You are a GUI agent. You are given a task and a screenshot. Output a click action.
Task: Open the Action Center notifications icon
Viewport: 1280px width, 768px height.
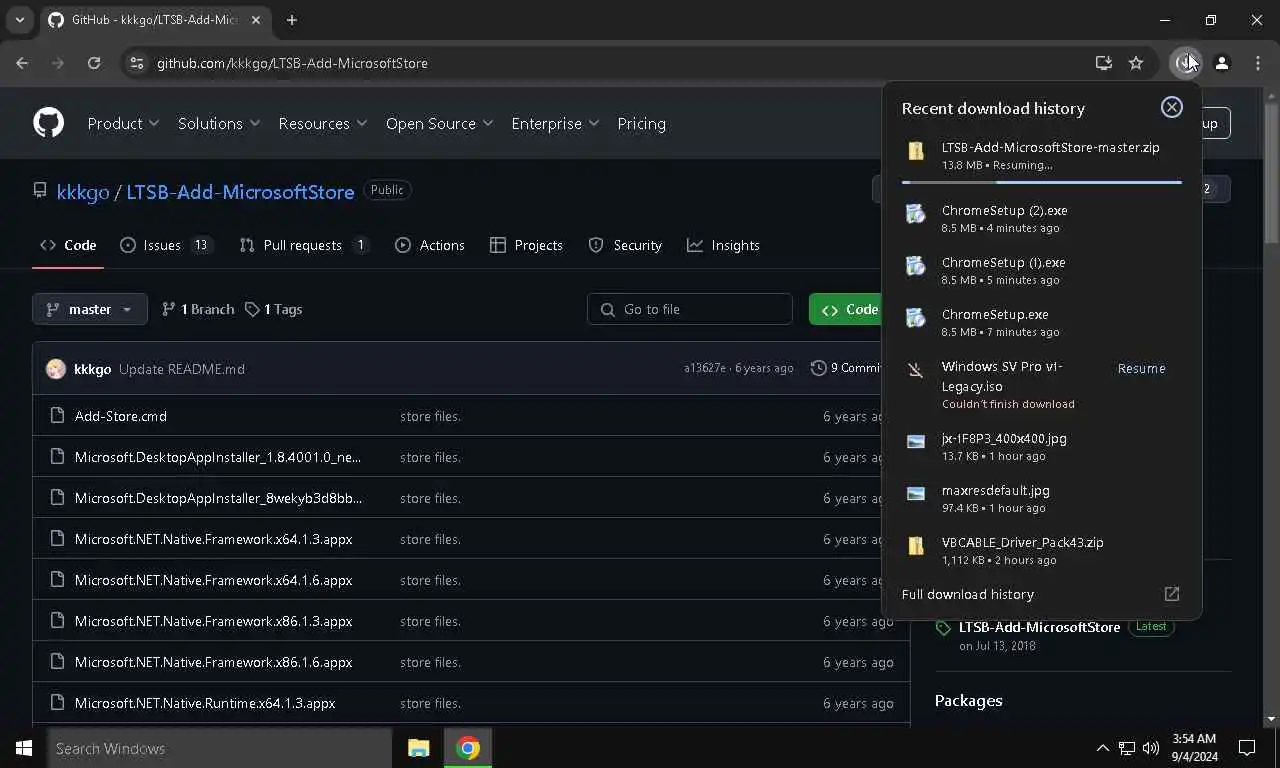[x=1247, y=748]
